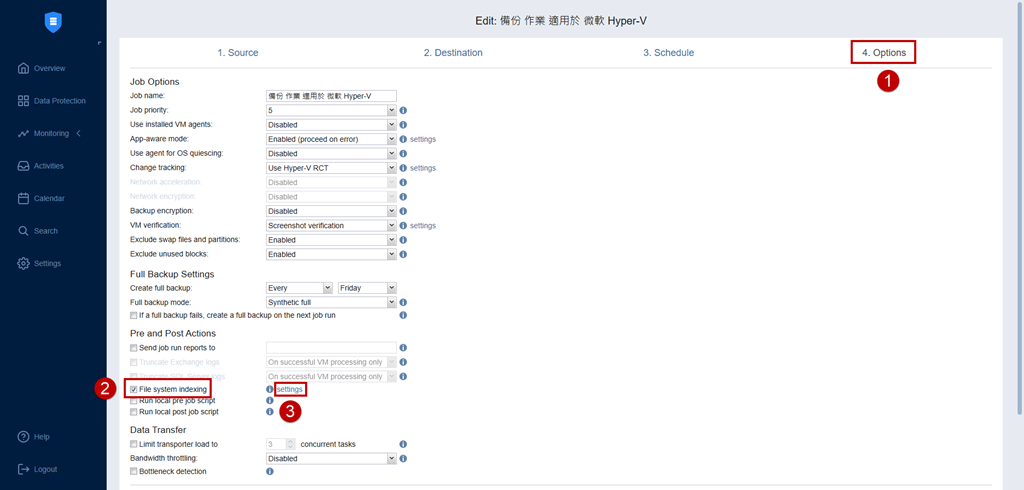Screen dimensions: 1024x490
Task: Show info for Backup encryption
Action: pos(403,211)
